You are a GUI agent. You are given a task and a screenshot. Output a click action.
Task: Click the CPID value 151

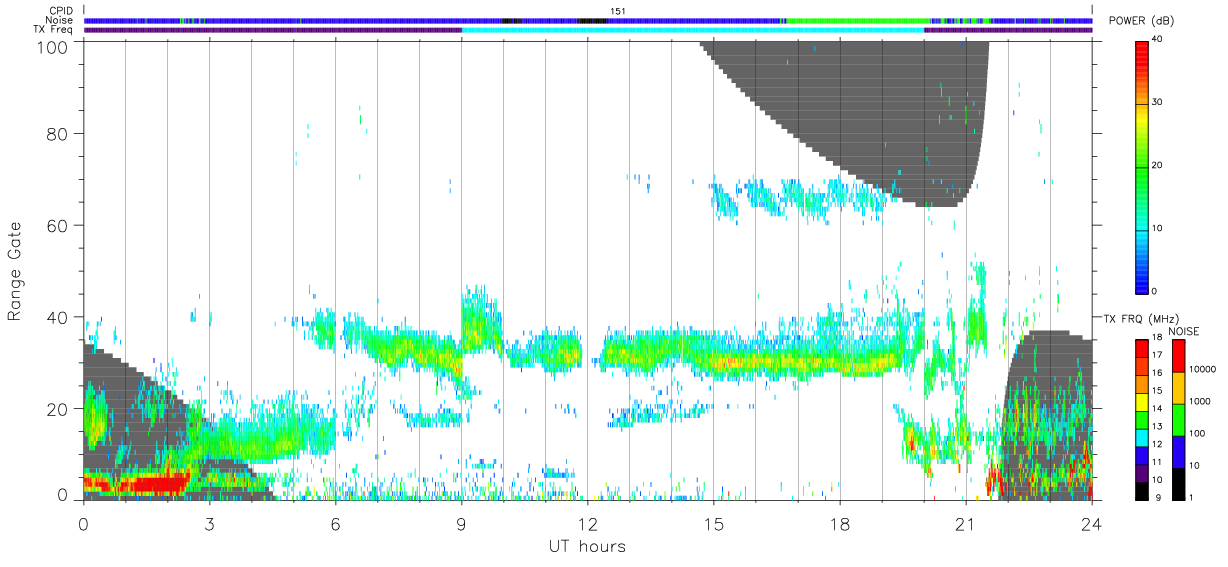[617, 11]
